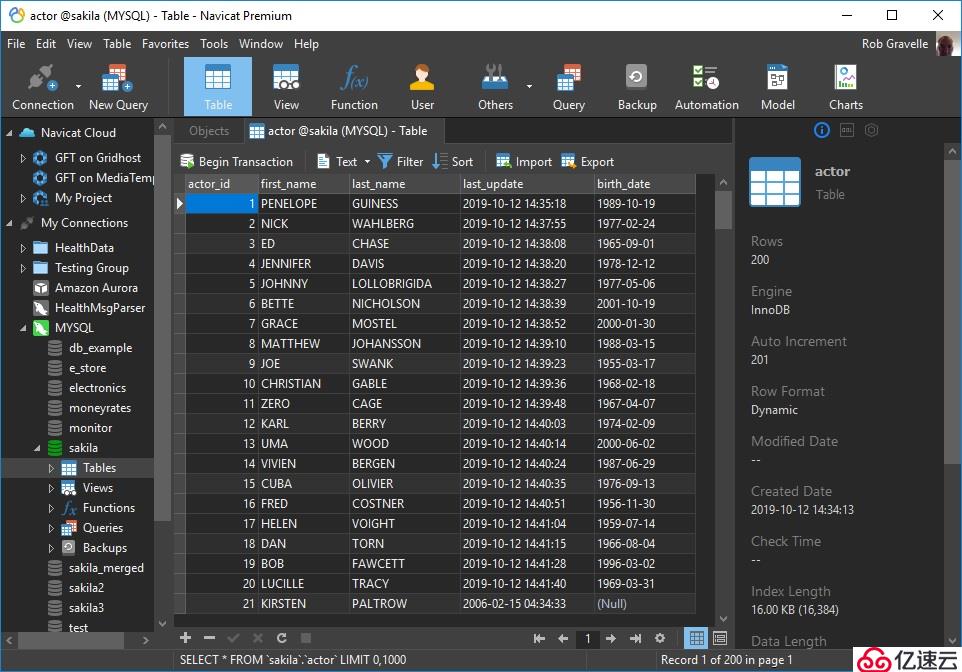Click the Begin Transaction button
The height and width of the screenshot is (672, 962).
pyautogui.click(x=236, y=161)
